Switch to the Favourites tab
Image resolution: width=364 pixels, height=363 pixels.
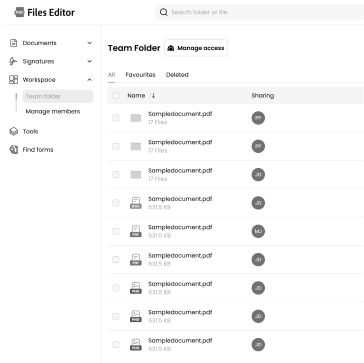click(x=140, y=75)
